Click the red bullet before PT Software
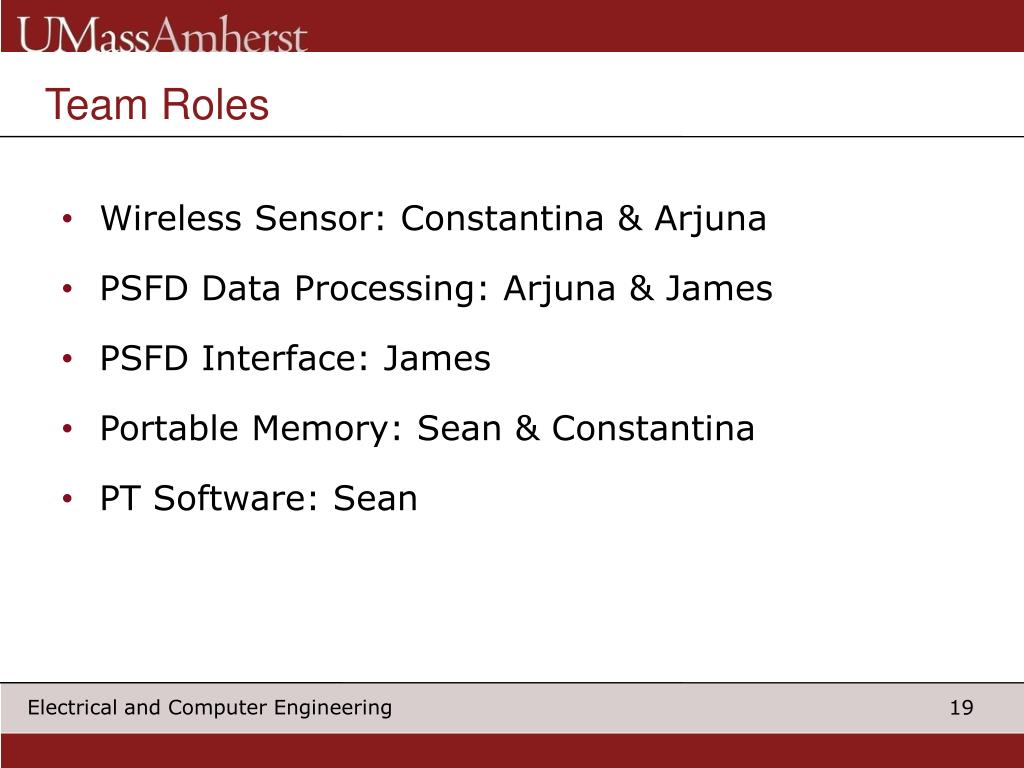Viewport: 1024px width, 768px height. pos(67,499)
